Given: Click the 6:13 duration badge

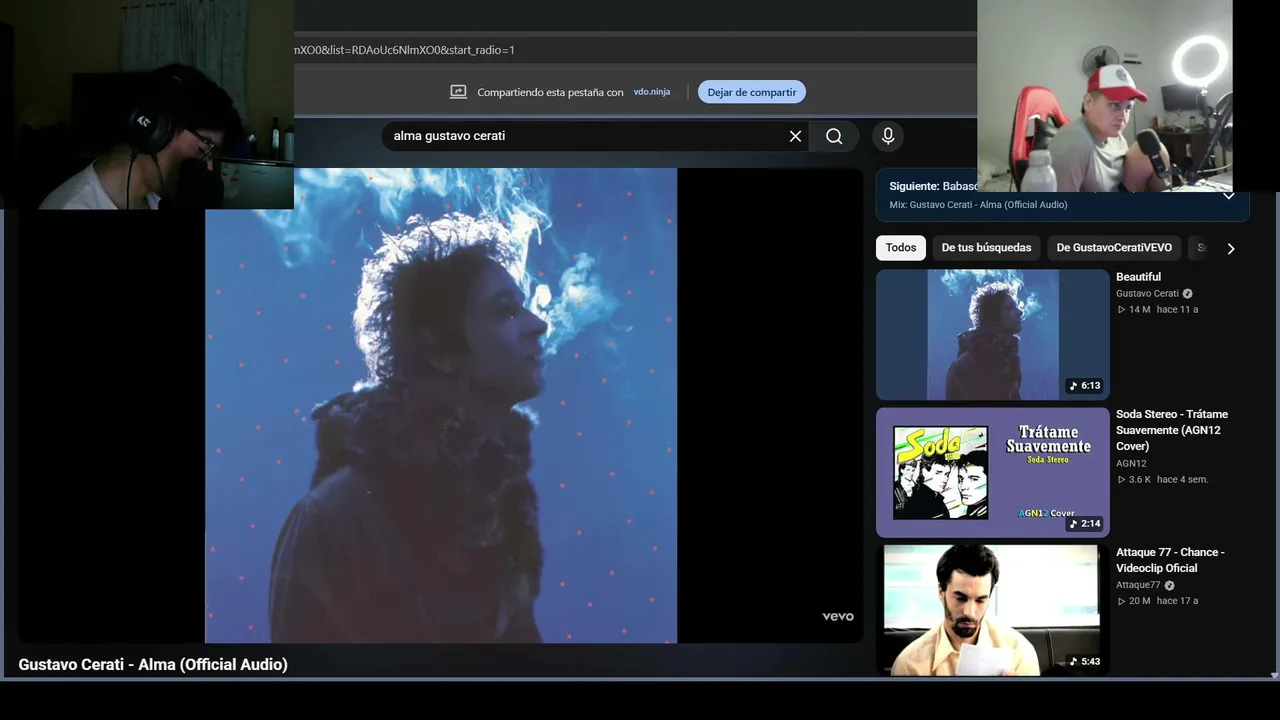Looking at the screenshot, I should tap(1084, 386).
